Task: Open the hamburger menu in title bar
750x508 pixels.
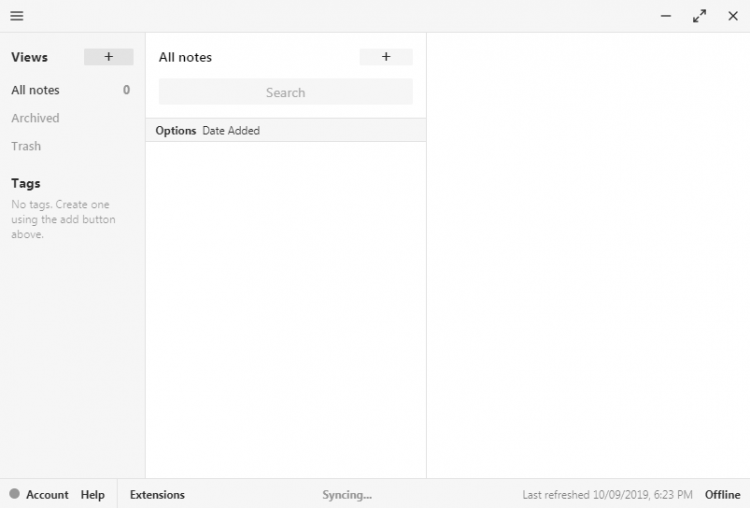Action: (x=17, y=16)
